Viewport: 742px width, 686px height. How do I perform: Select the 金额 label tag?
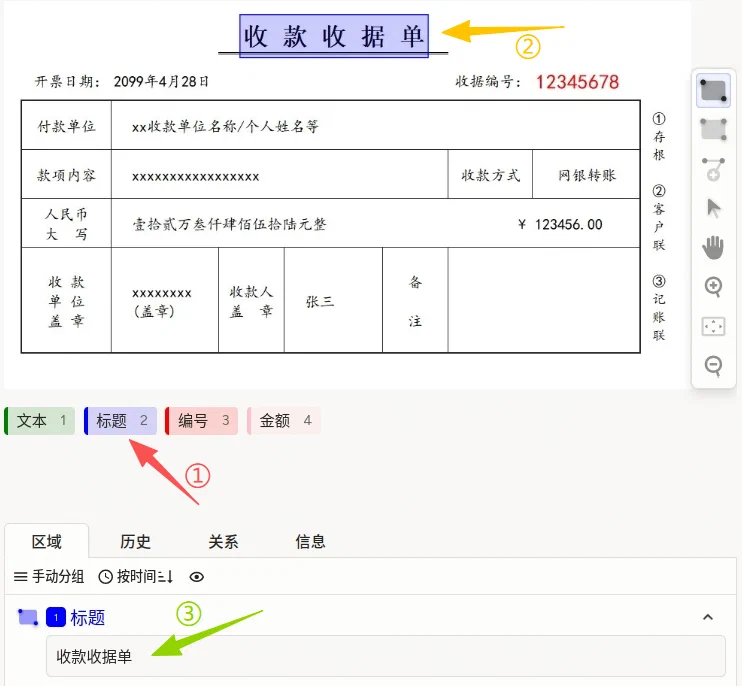(x=284, y=421)
